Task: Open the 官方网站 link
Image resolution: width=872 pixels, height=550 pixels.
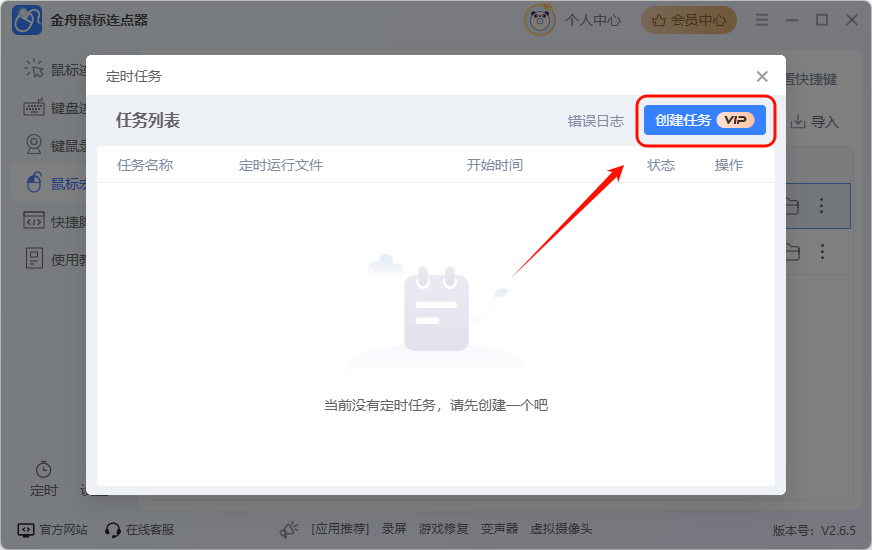Action: click(x=53, y=529)
